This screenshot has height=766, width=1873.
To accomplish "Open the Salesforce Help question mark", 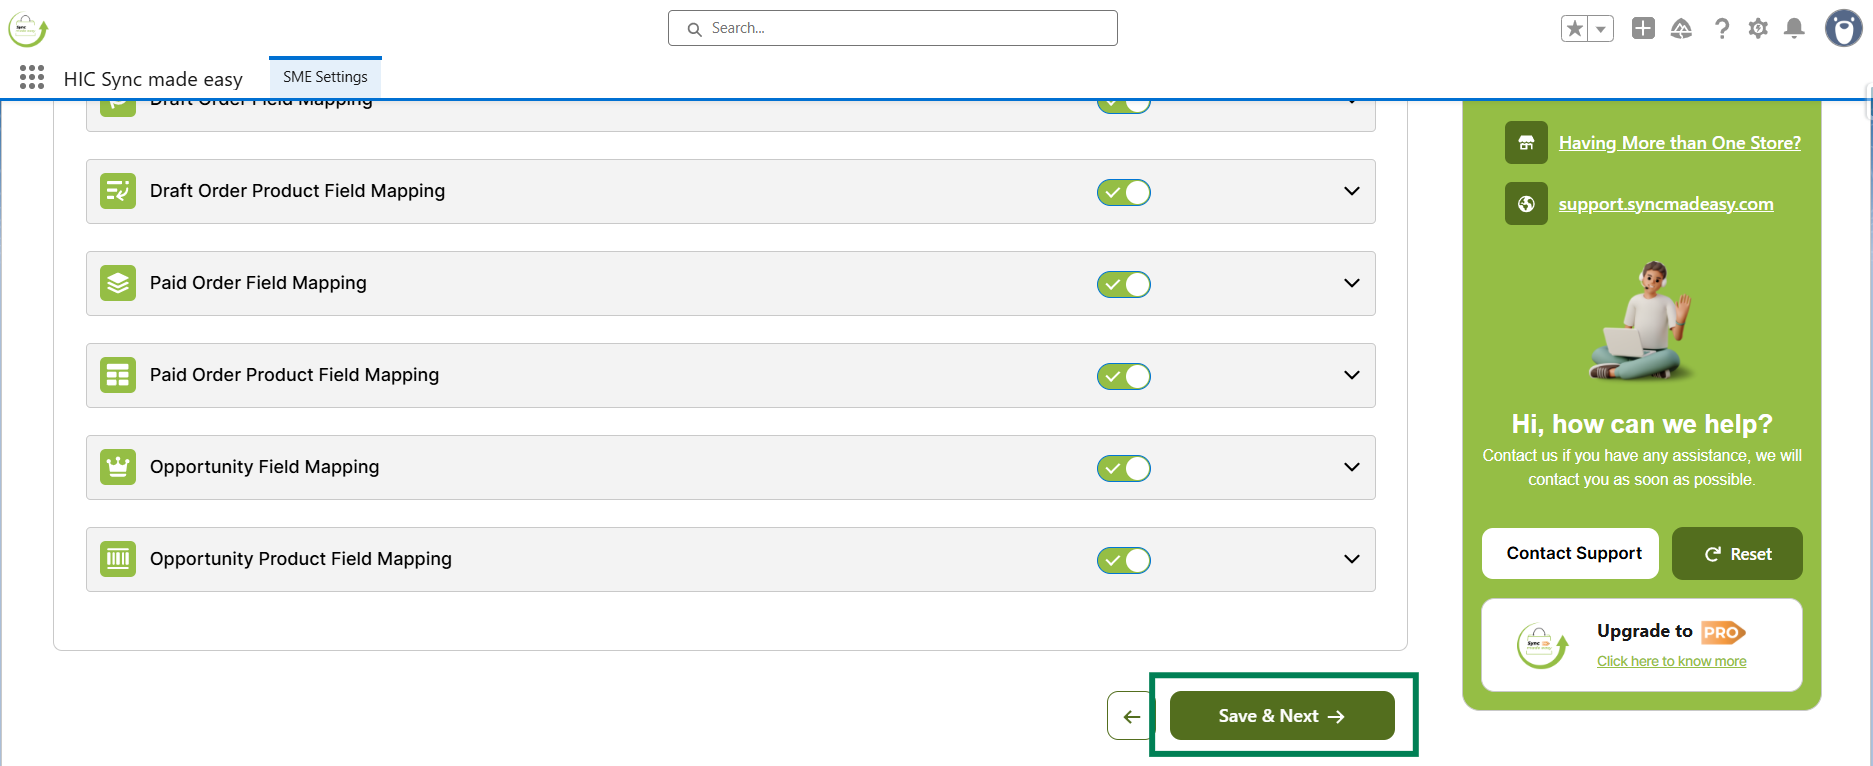I will tap(1721, 29).
